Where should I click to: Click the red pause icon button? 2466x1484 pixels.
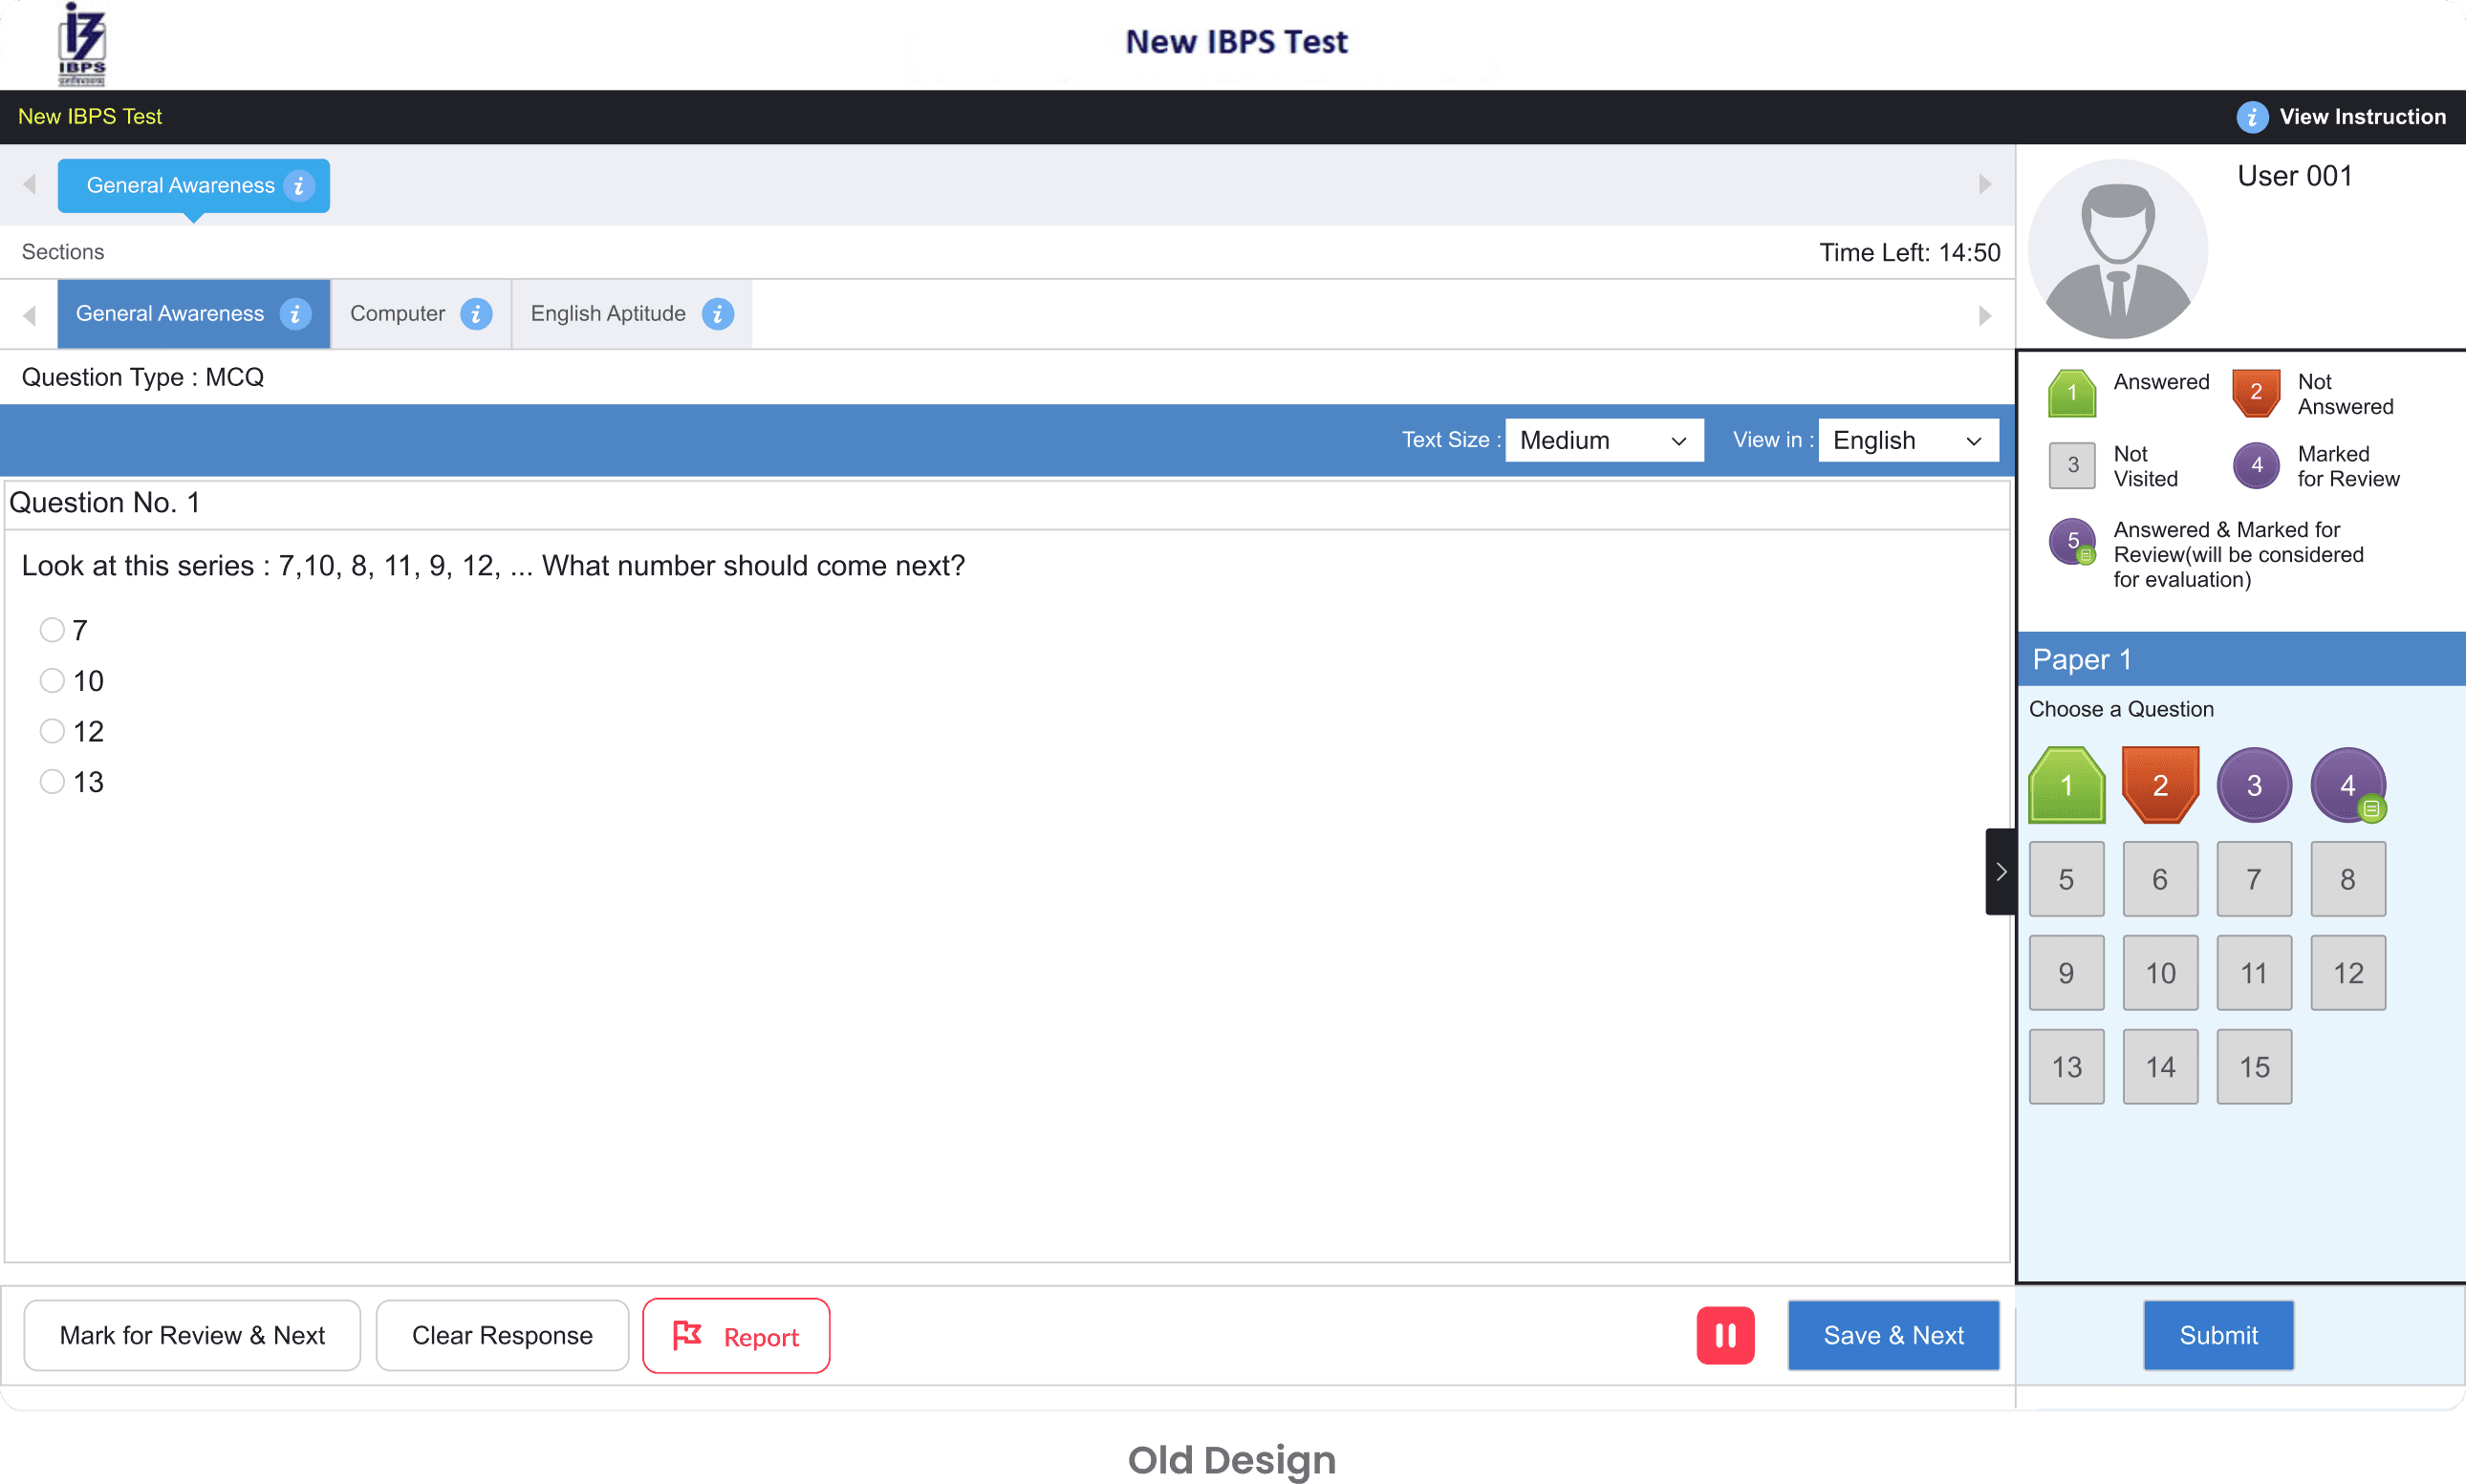pyautogui.click(x=1725, y=1335)
